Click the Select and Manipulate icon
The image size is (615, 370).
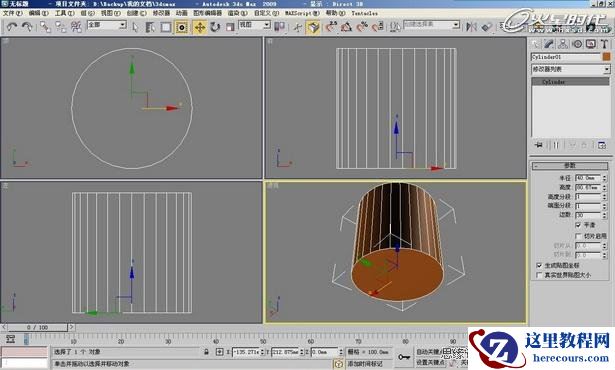click(x=298, y=27)
